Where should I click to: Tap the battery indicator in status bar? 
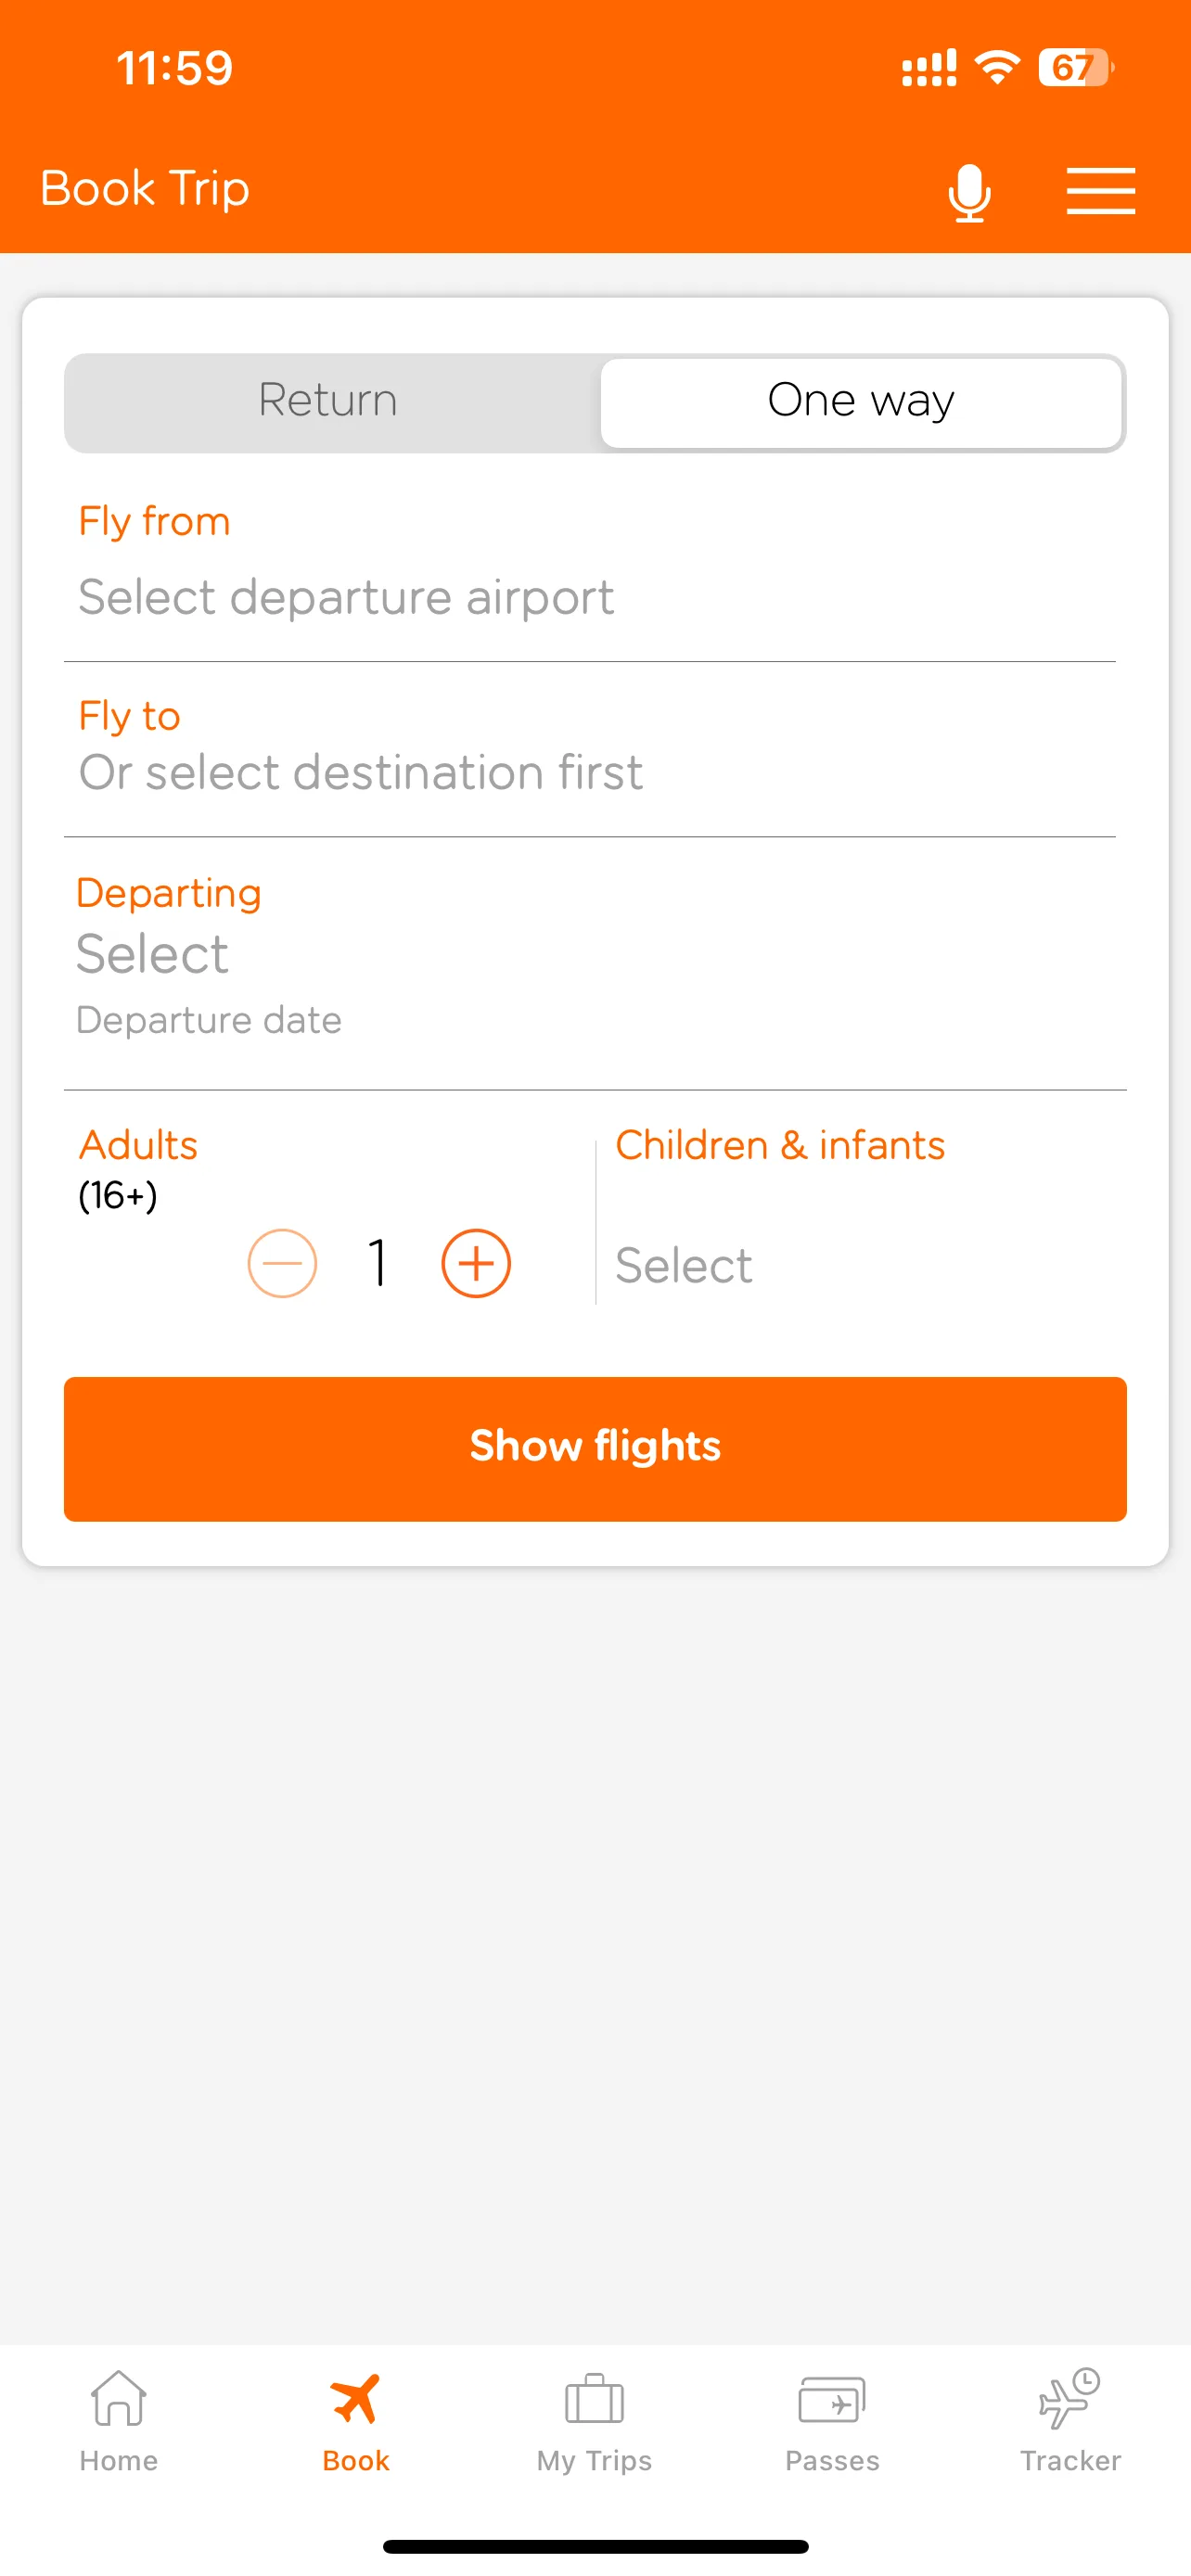[1075, 68]
